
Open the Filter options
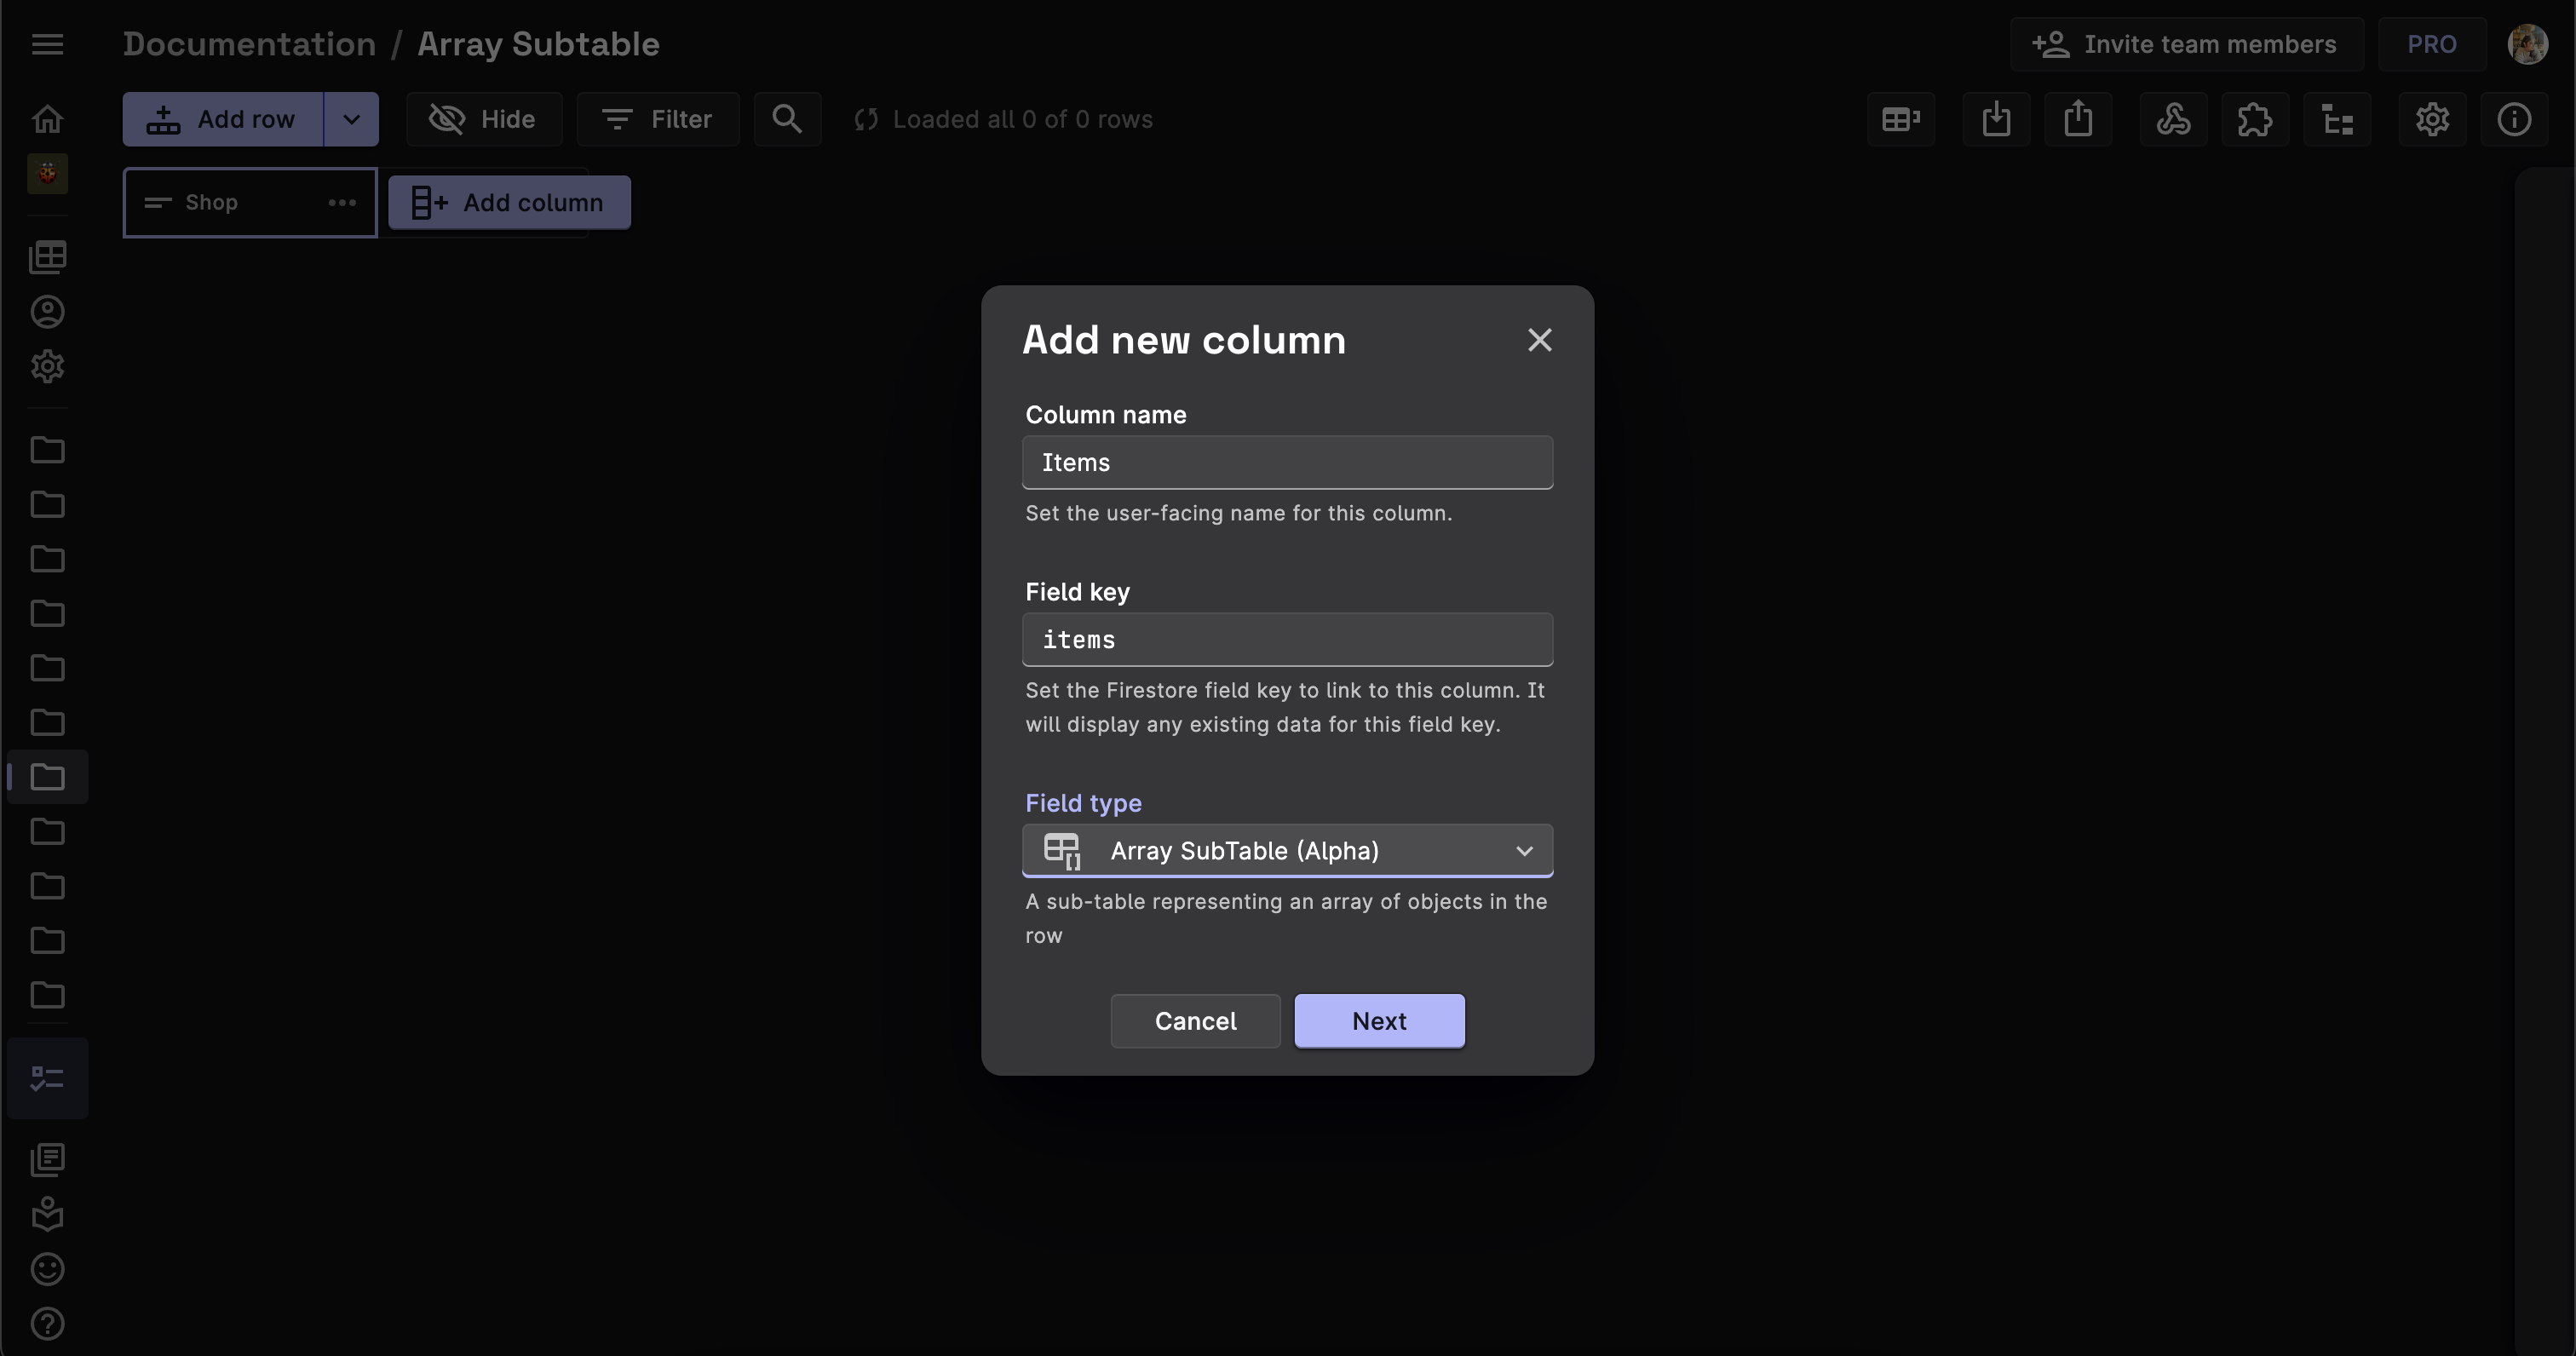(658, 119)
